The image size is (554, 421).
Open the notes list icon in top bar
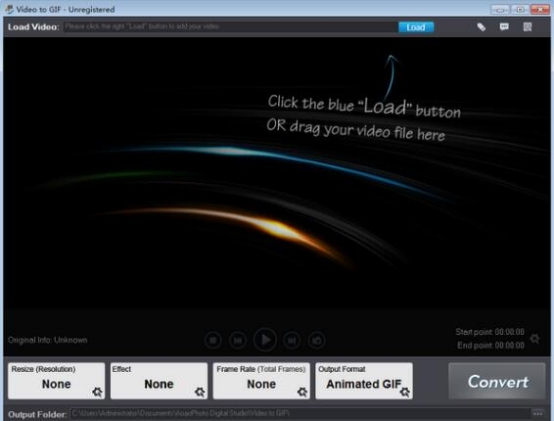tap(528, 27)
